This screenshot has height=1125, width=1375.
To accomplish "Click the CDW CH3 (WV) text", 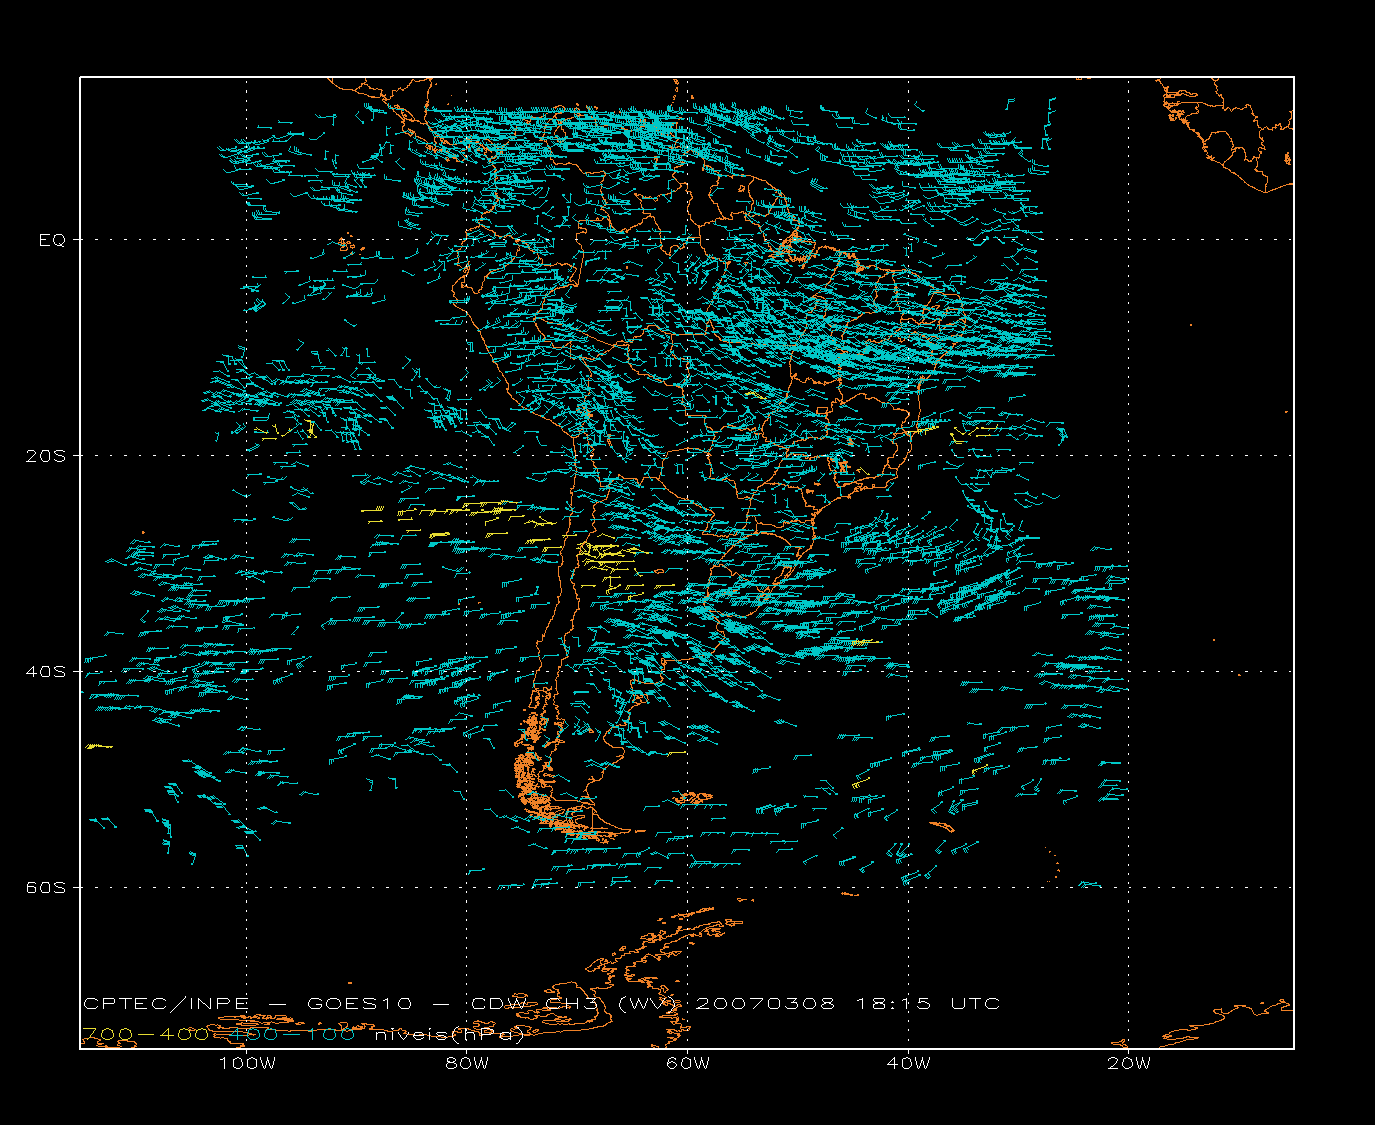I will [x=576, y=1003].
